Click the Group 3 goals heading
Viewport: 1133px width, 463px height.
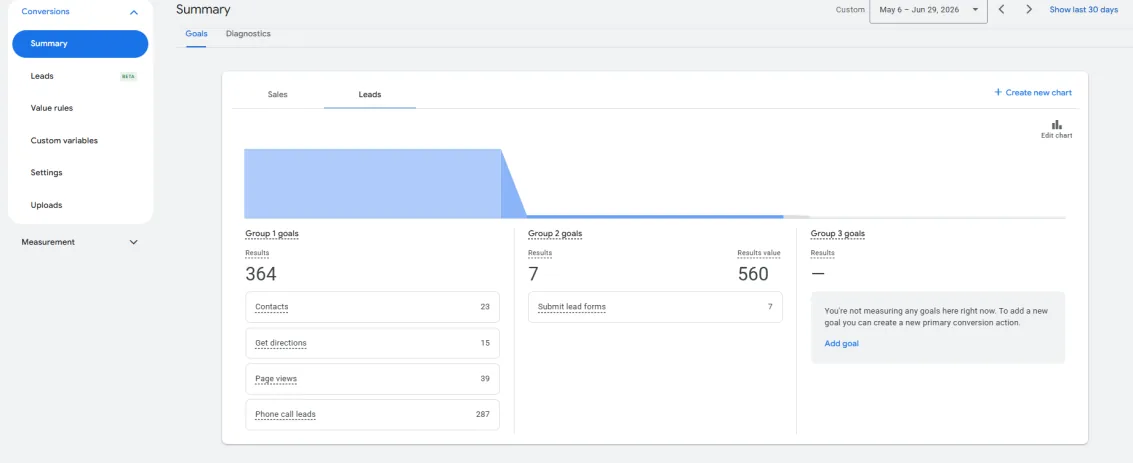tap(837, 234)
